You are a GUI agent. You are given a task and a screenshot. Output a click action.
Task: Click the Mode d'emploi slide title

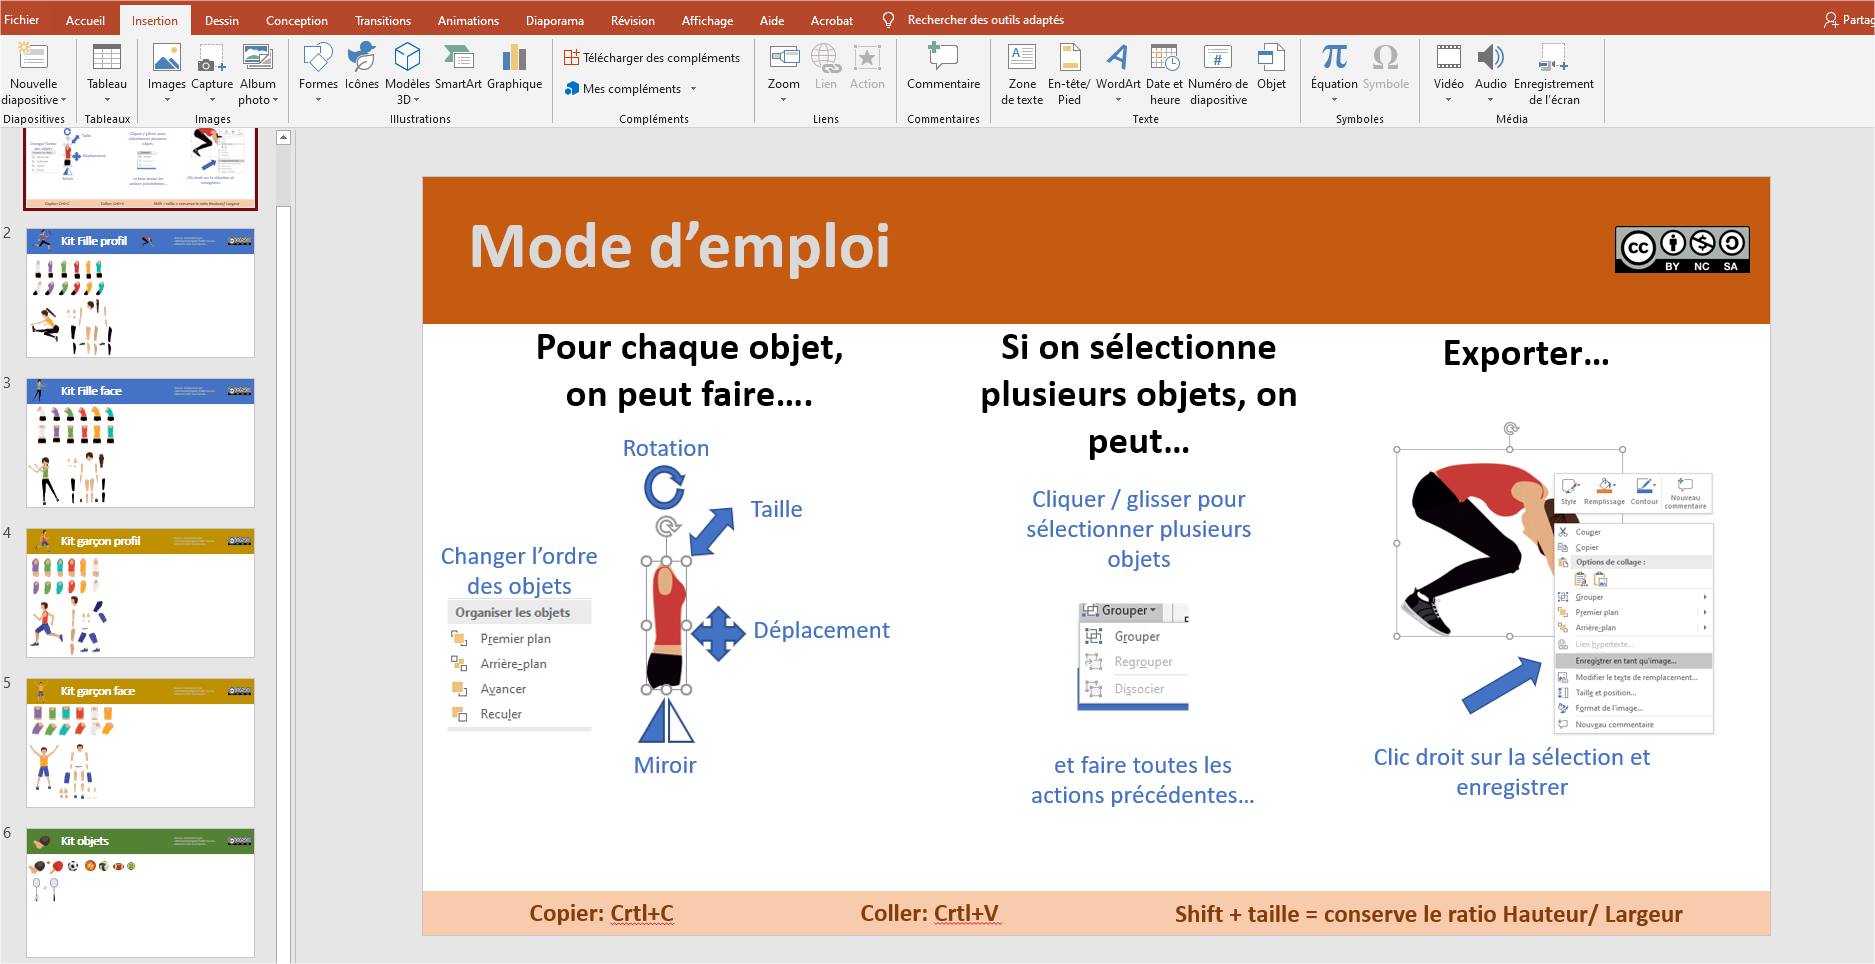(680, 246)
